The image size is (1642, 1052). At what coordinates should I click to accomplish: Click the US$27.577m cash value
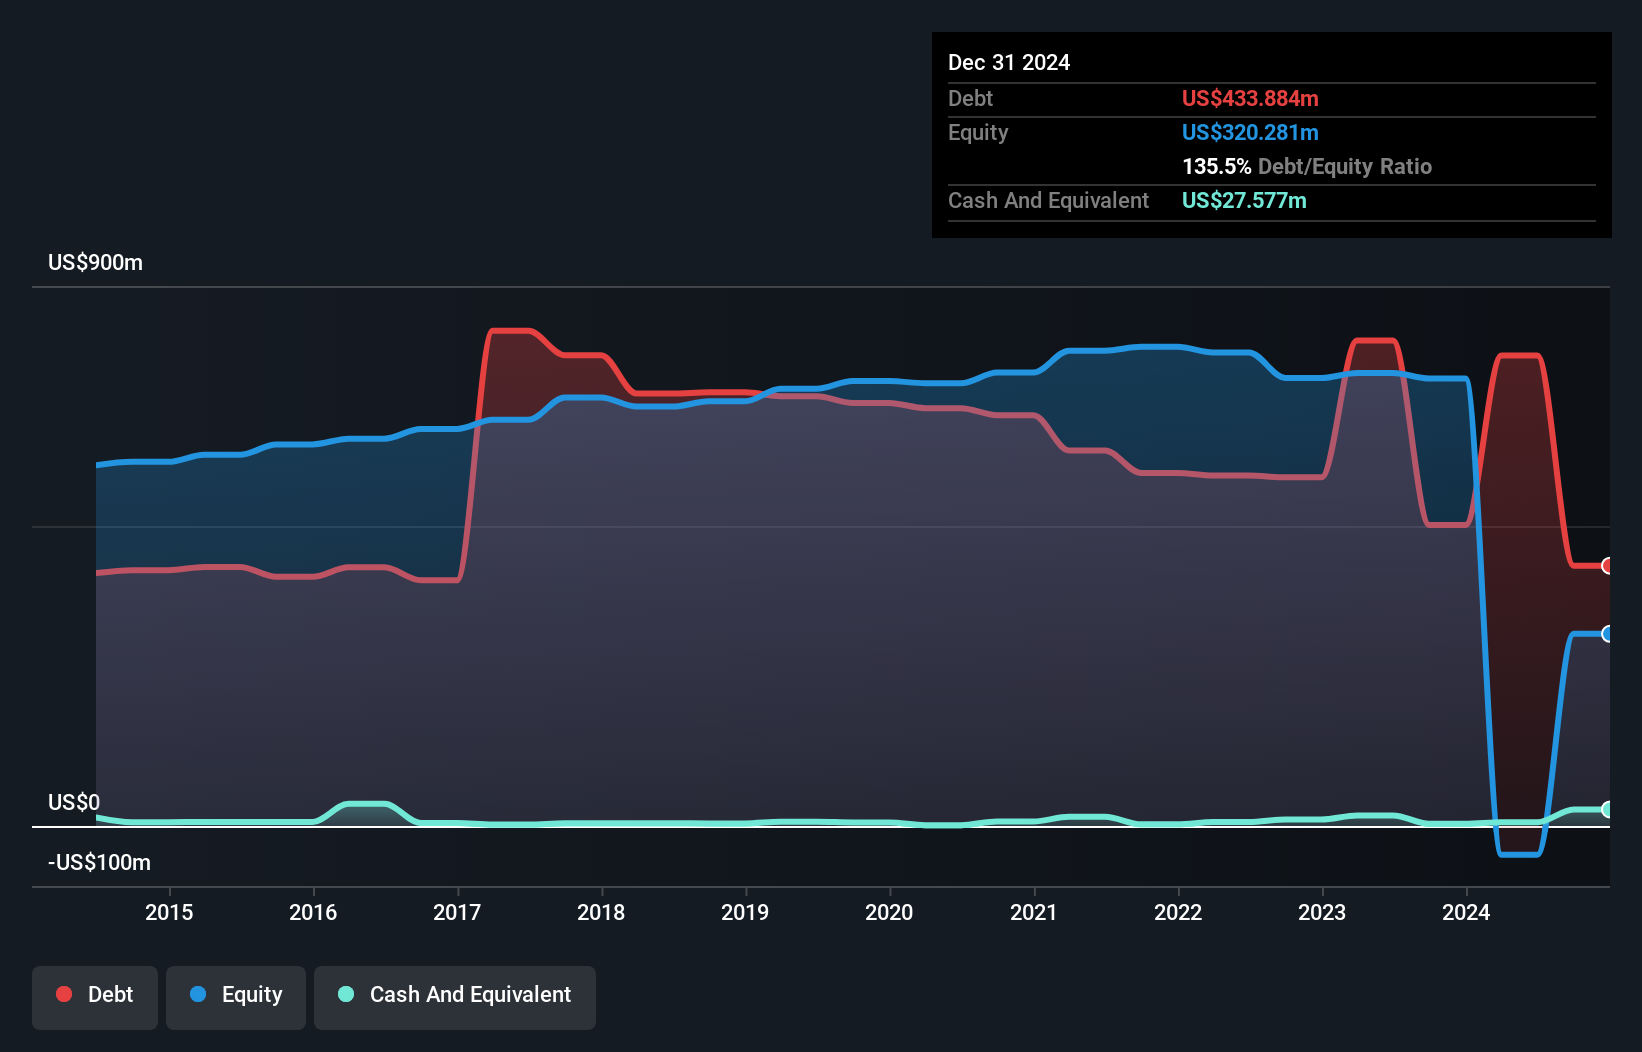click(x=1244, y=201)
